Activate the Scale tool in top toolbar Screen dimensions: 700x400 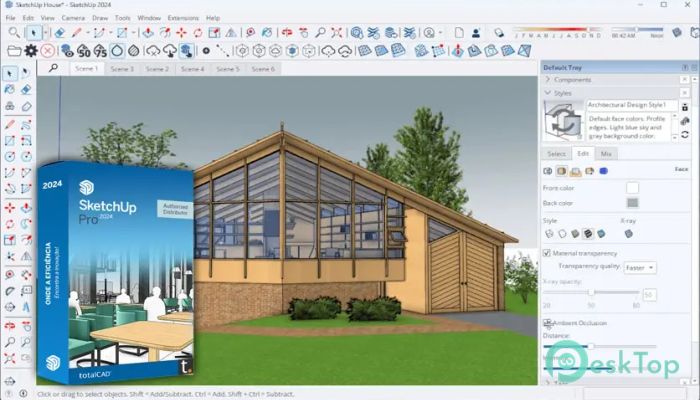(x=214, y=33)
